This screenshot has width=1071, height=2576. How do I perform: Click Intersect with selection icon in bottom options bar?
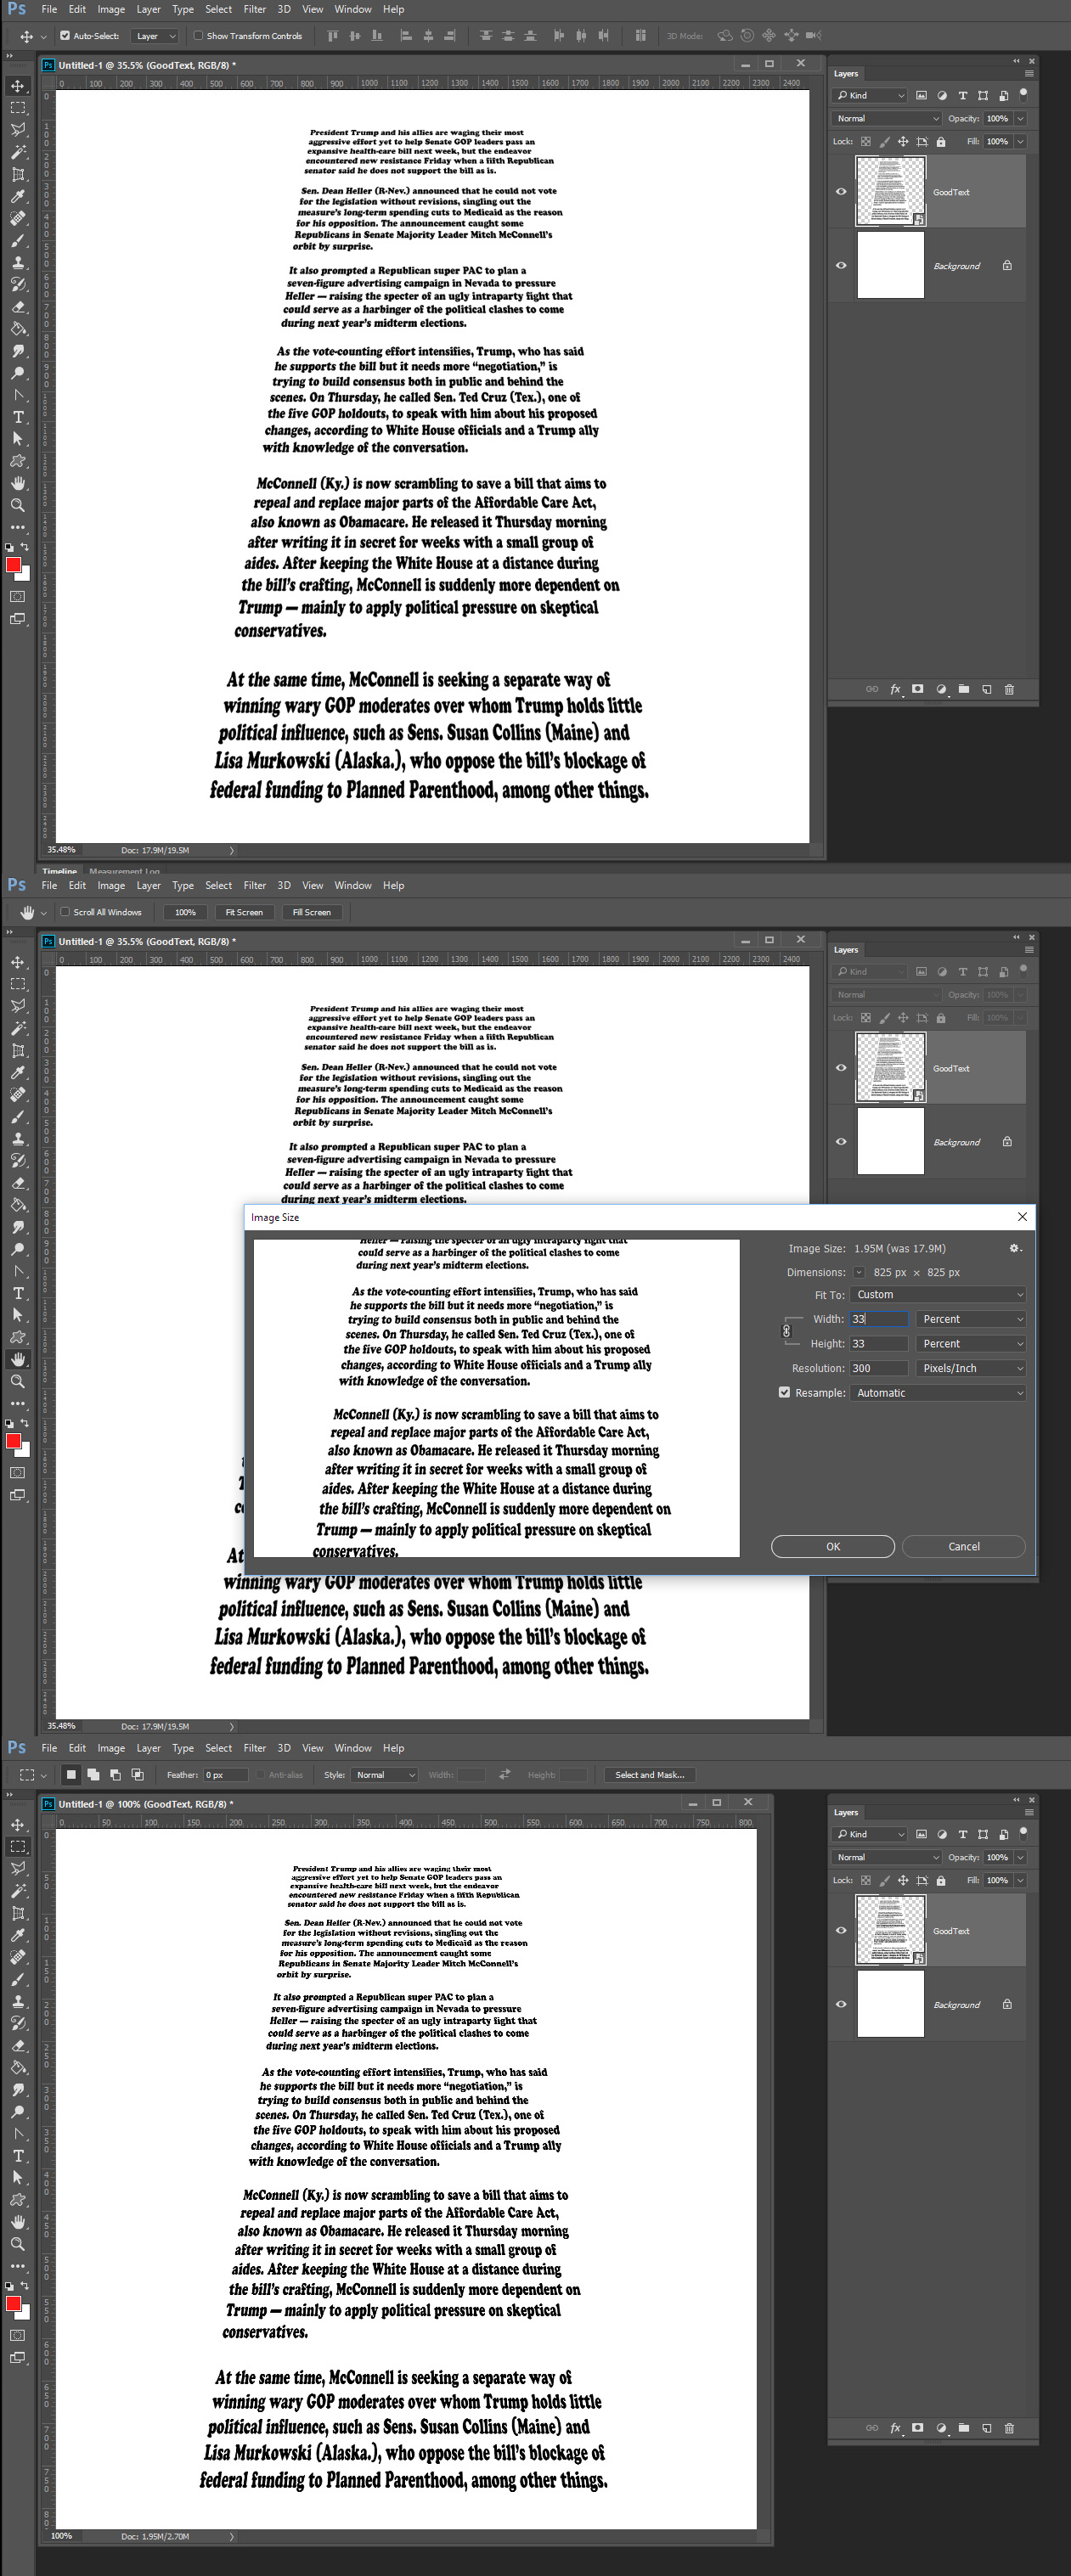pos(137,1775)
